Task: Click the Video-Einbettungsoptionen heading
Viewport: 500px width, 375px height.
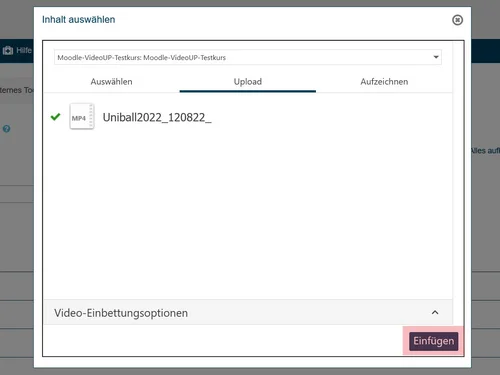Action: pos(121,313)
